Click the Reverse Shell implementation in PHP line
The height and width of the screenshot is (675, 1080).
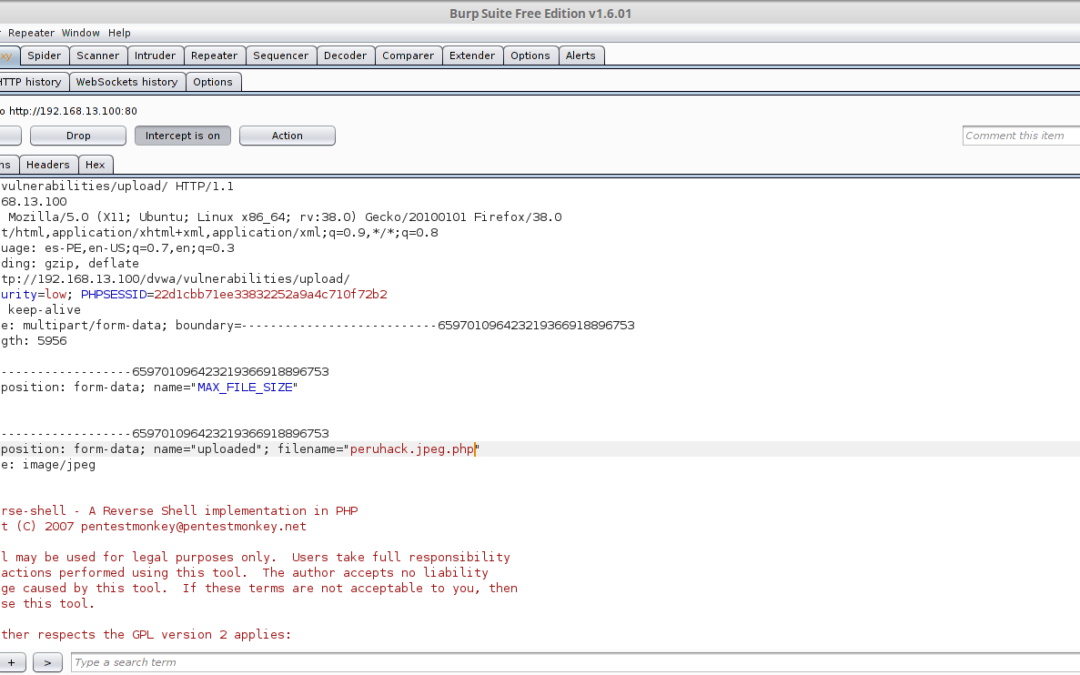coord(179,511)
